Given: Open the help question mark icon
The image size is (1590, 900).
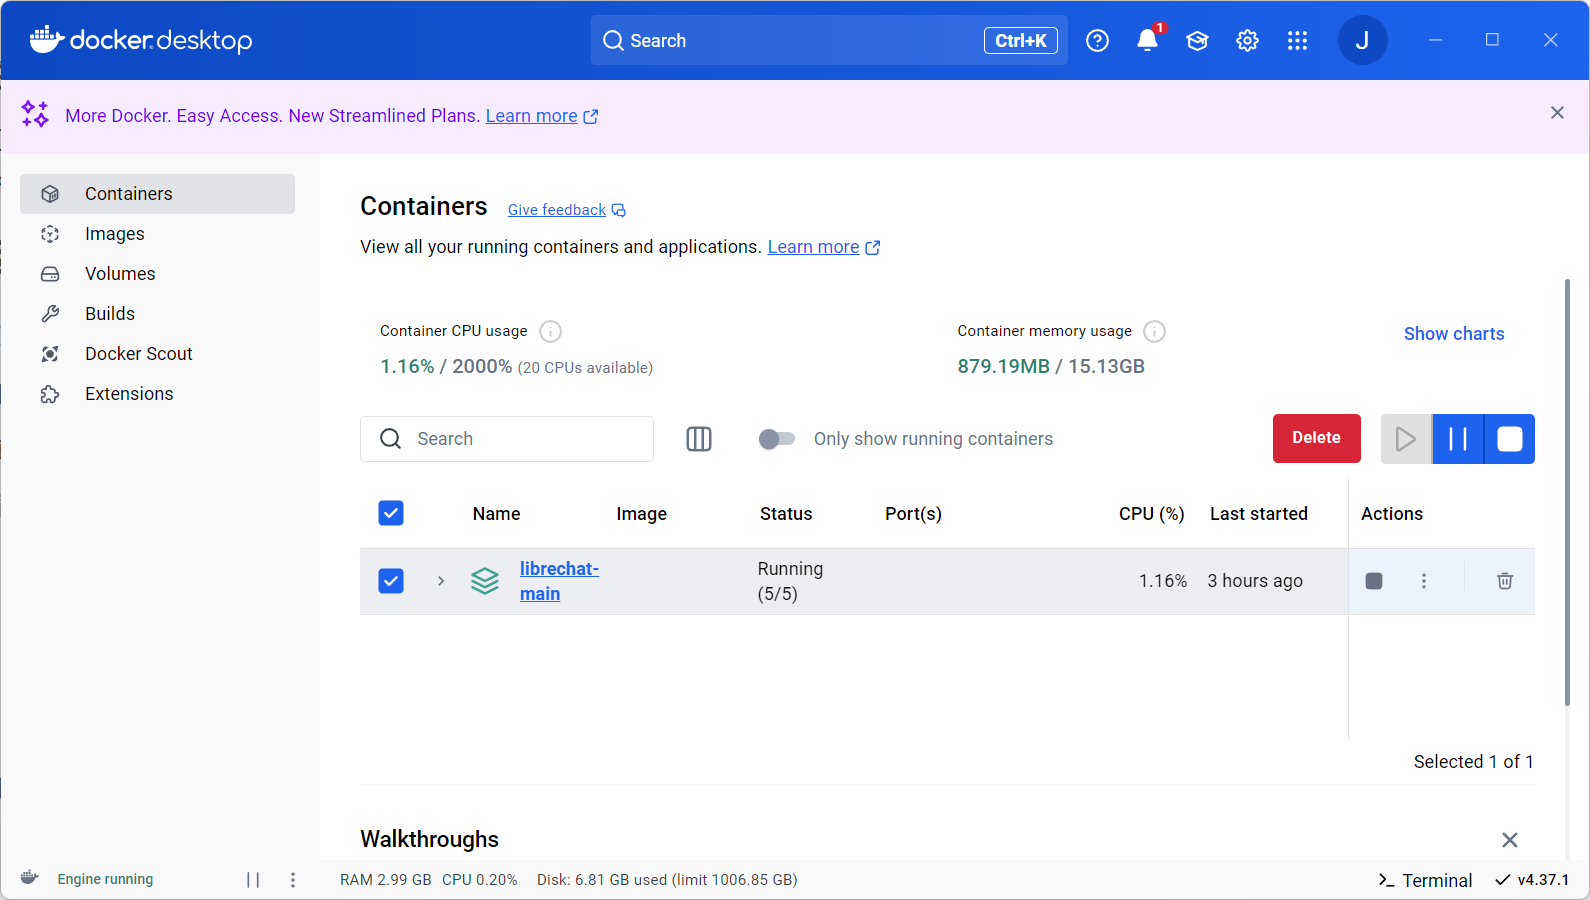Looking at the screenshot, I should [1097, 40].
